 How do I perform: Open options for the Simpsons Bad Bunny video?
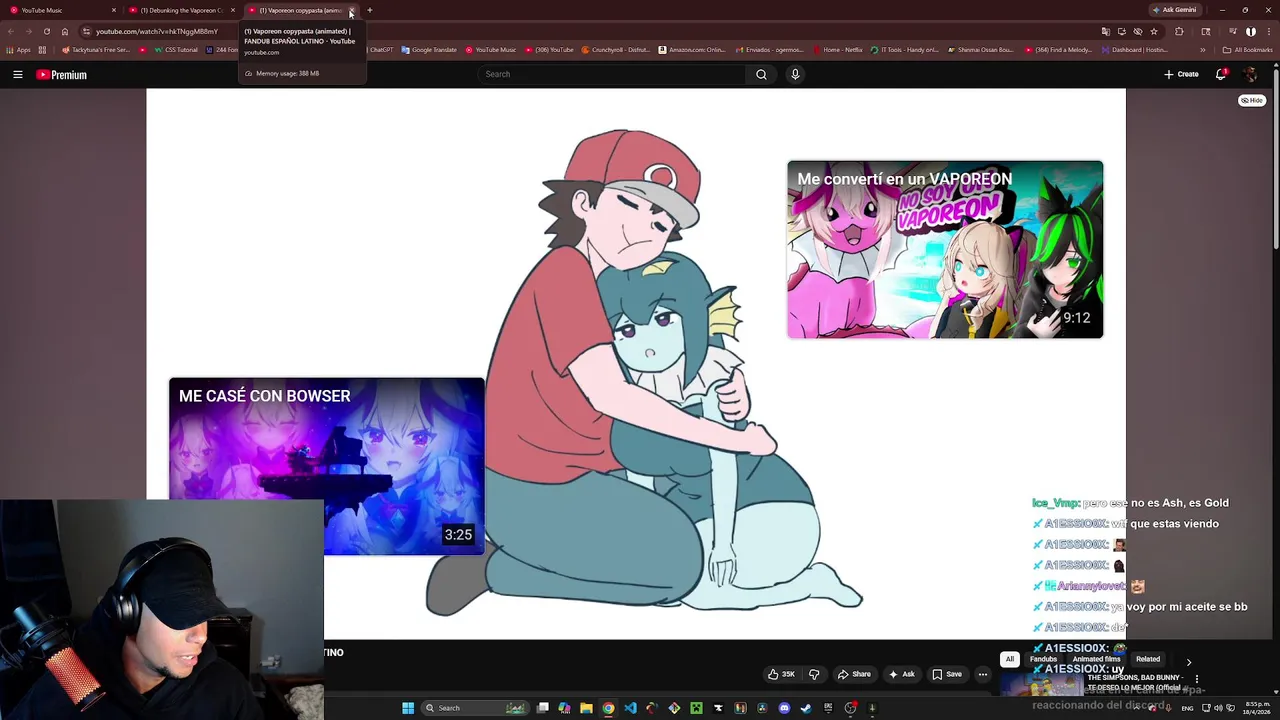click(1196, 679)
